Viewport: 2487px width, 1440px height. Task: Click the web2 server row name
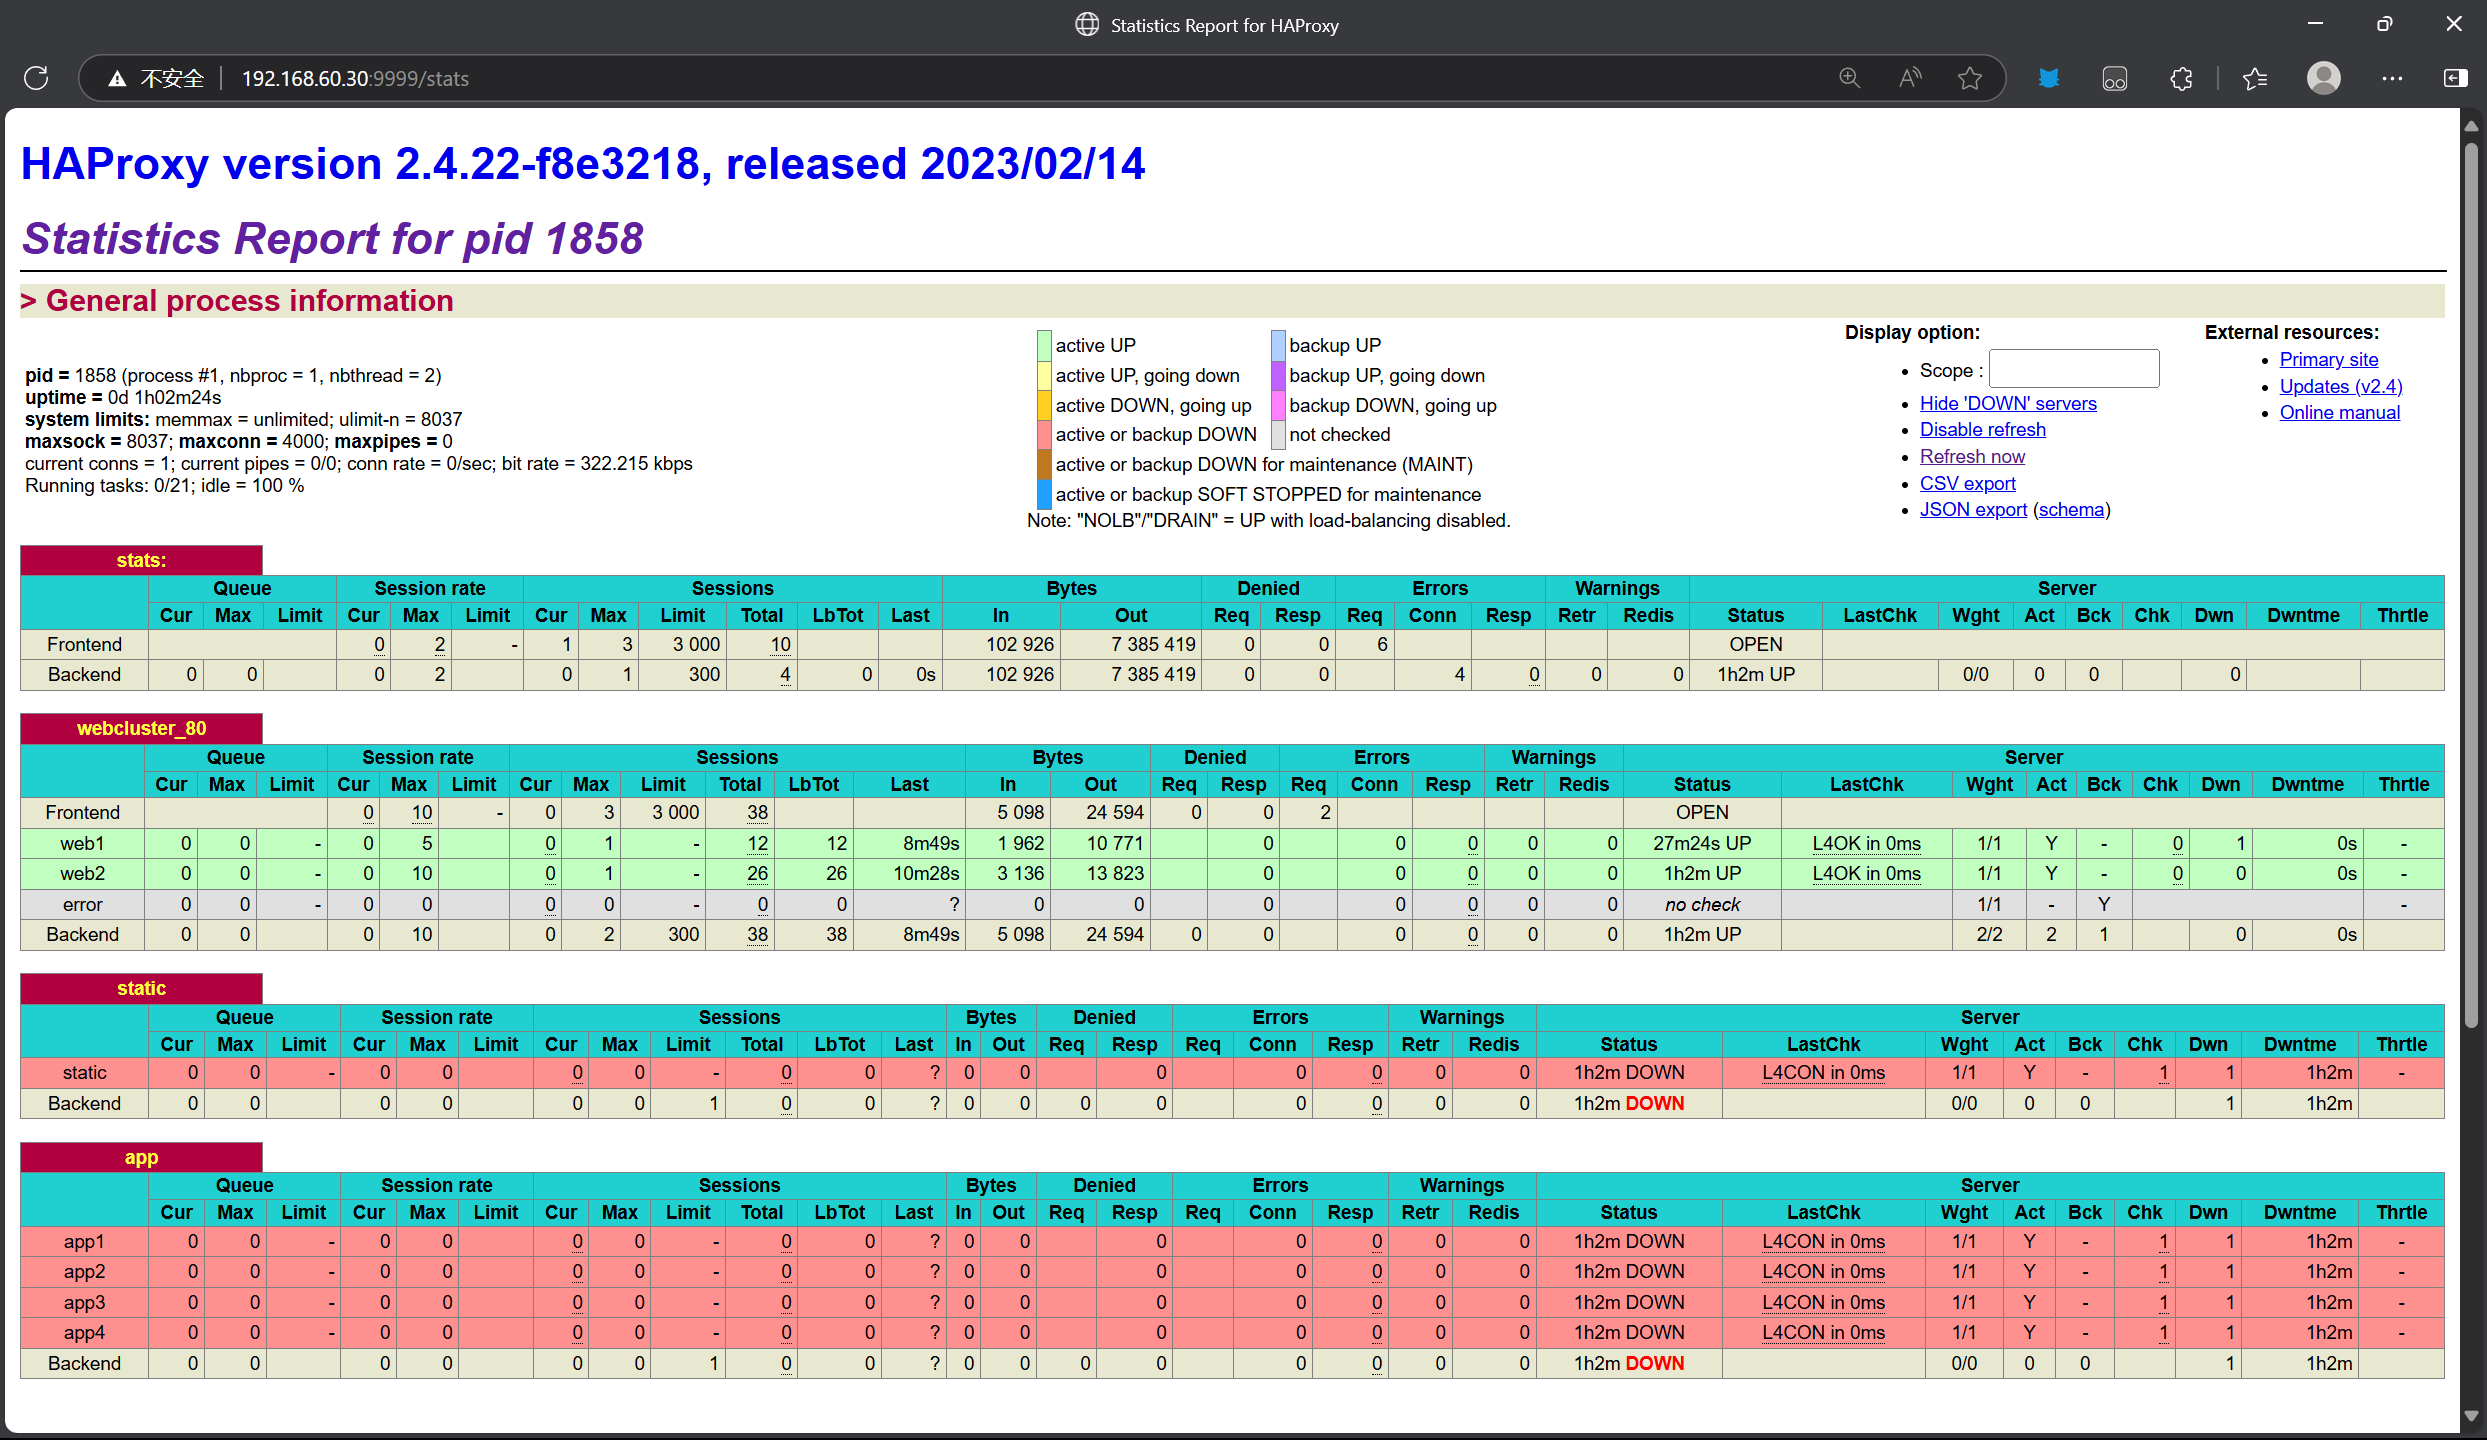[x=82, y=873]
